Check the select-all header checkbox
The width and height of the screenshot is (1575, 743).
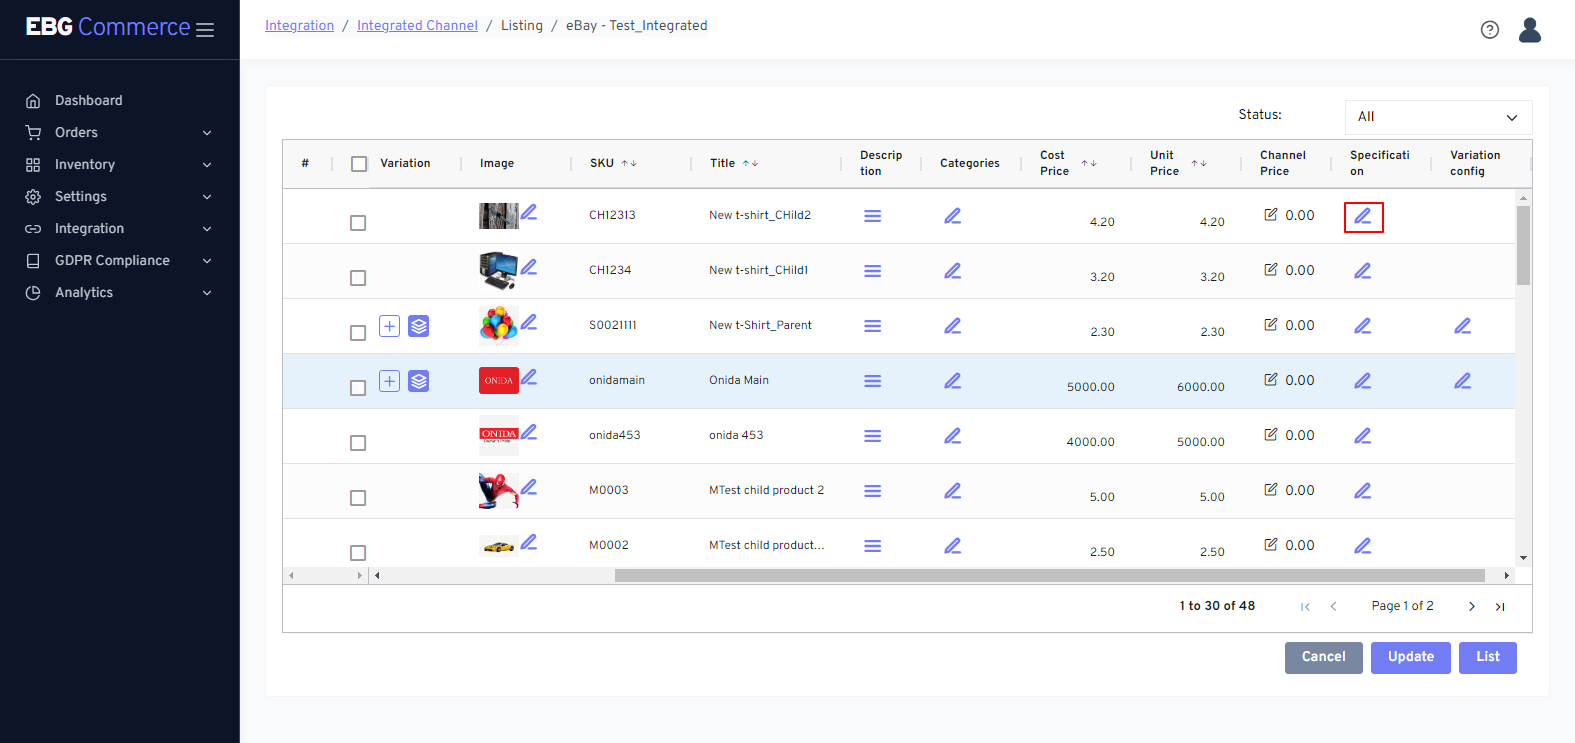[359, 164]
